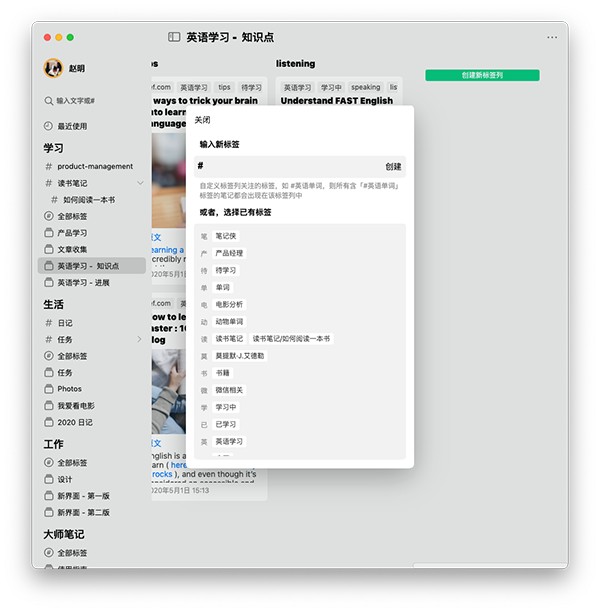Click the notebook icon beside Photos
Viewport: 600px width, 611px height.
point(48,389)
